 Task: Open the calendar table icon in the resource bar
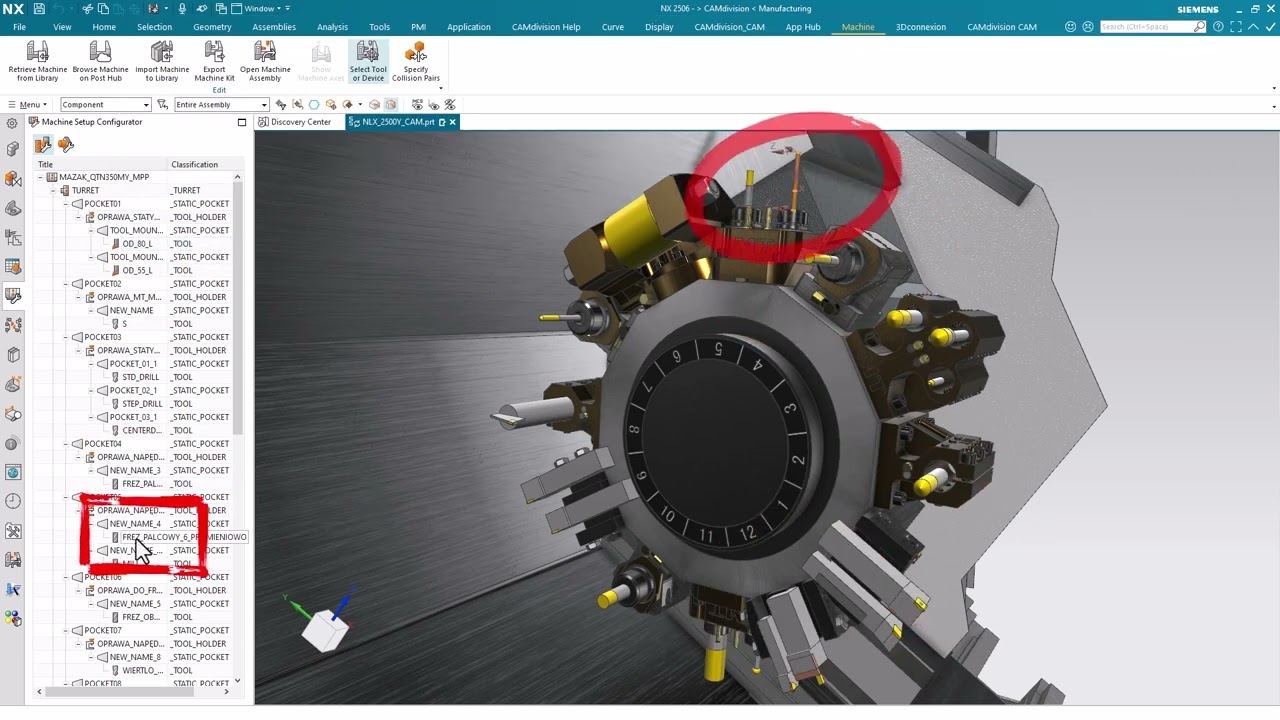(13, 266)
